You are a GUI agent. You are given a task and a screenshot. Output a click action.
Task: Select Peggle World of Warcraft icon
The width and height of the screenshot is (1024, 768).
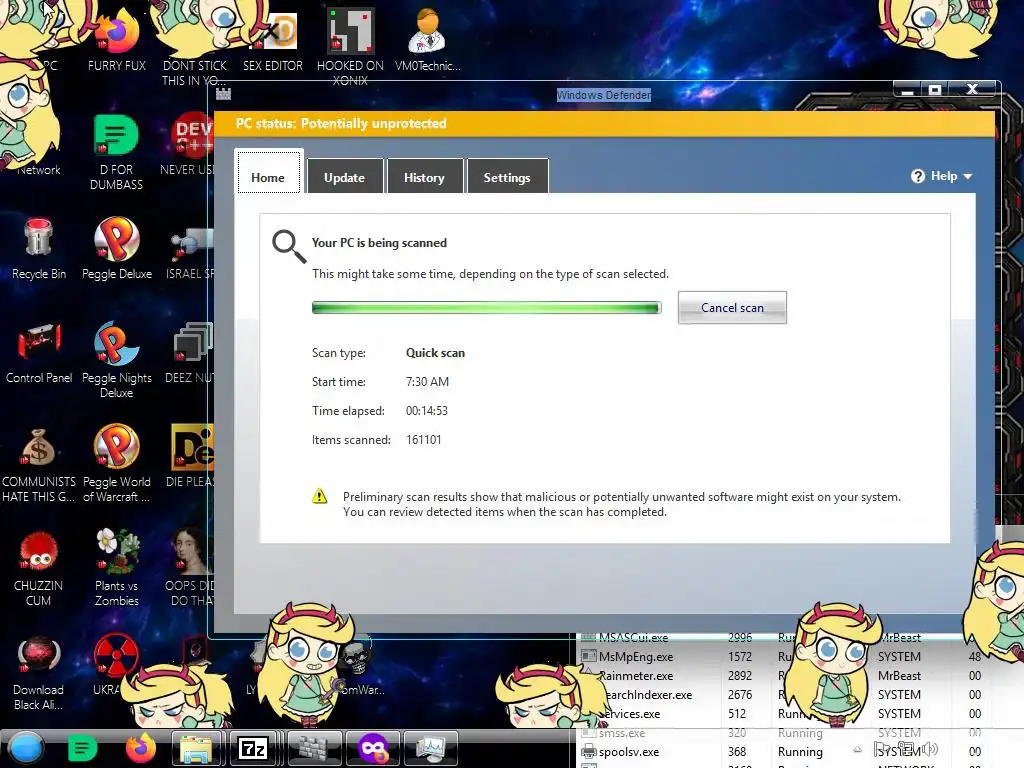(x=117, y=464)
